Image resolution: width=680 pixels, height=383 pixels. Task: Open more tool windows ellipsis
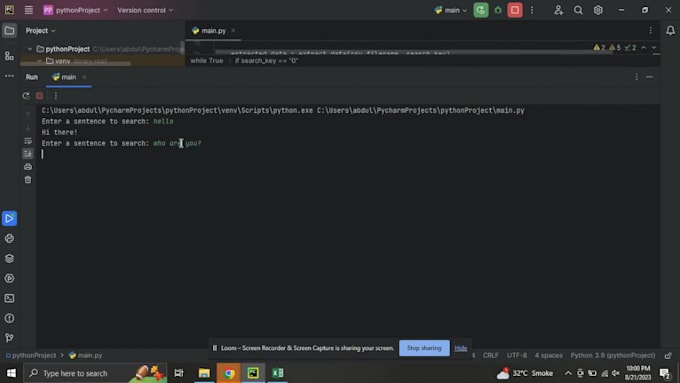tap(9, 76)
